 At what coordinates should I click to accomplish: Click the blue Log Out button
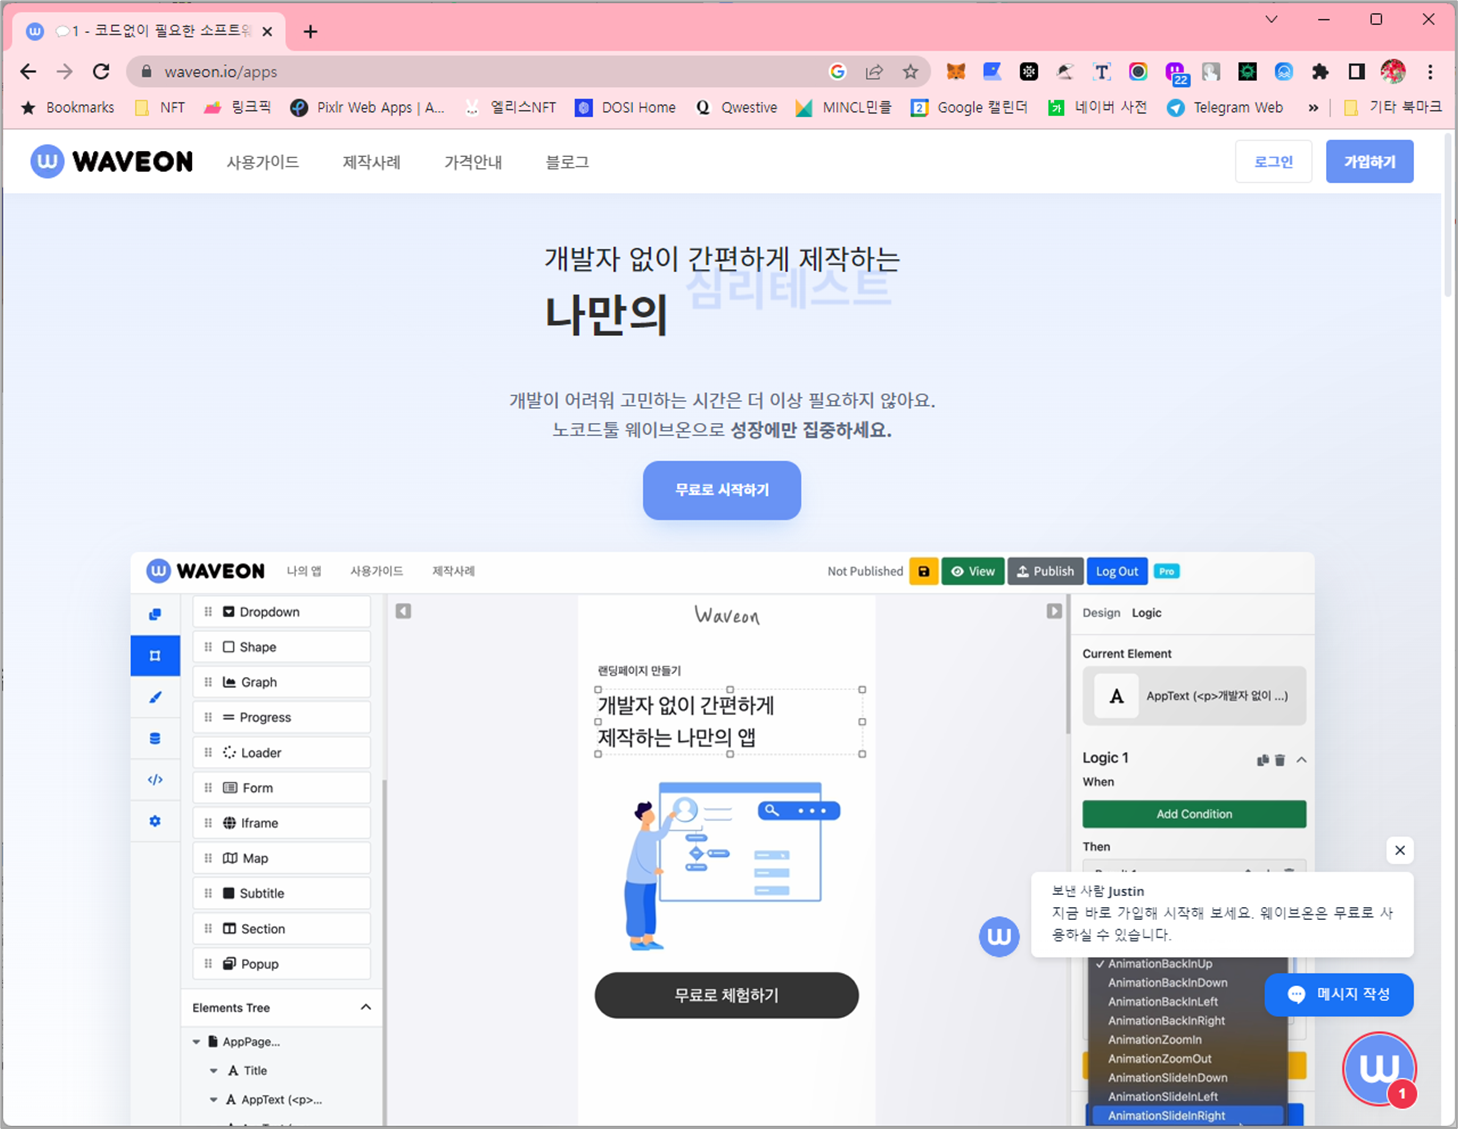pos(1117,571)
